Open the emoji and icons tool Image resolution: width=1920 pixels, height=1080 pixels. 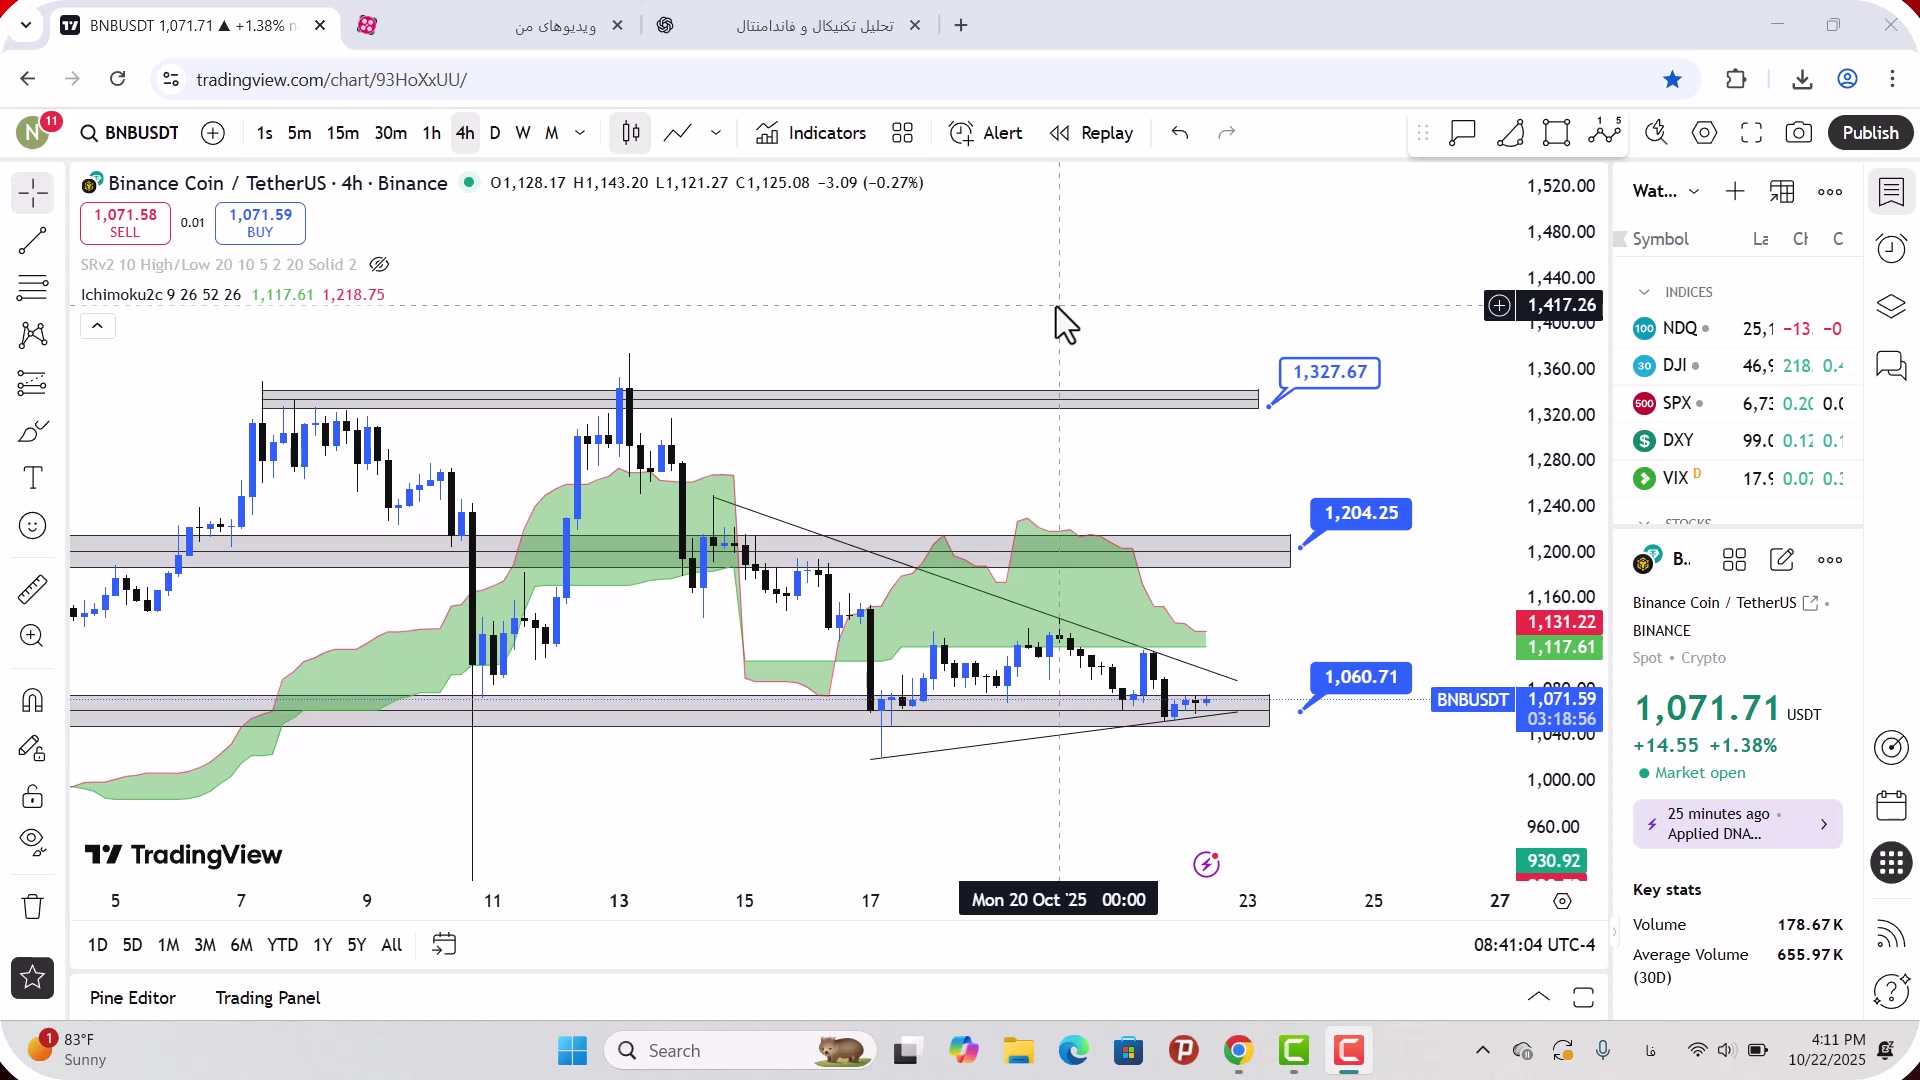pyautogui.click(x=32, y=526)
